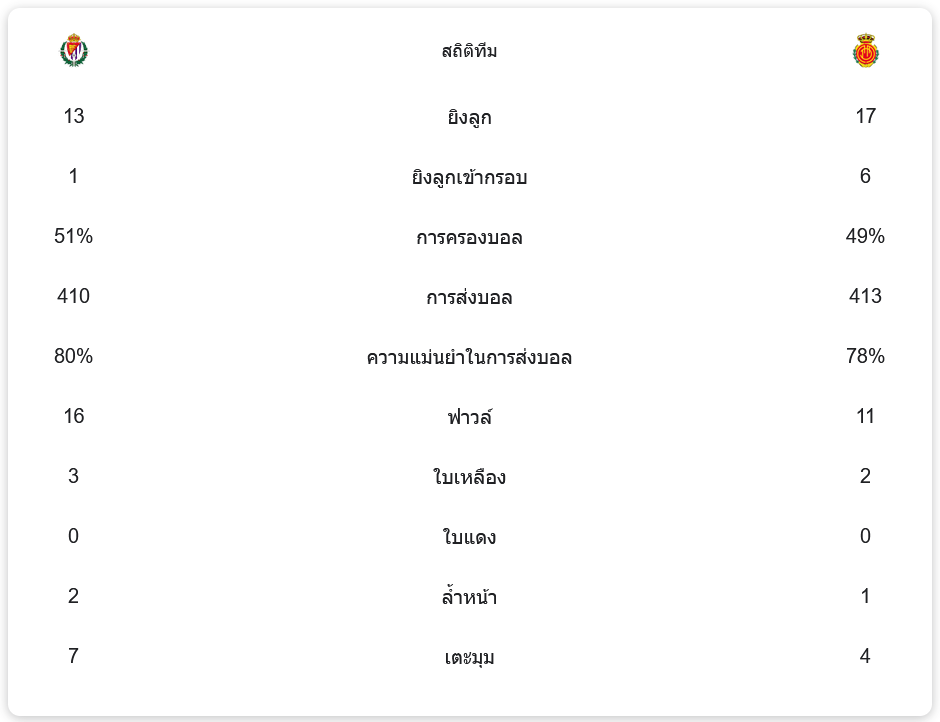Screen dimensions: 940x722
Task: Choose the เตะมุม corners label
Action: click(x=469, y=657)
